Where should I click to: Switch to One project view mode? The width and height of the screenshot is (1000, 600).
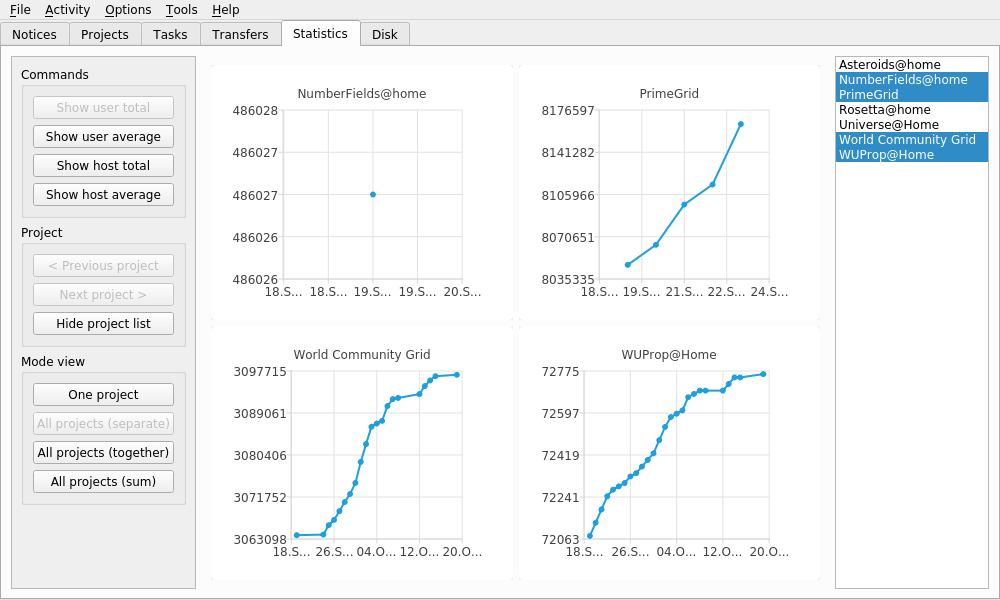103,395
